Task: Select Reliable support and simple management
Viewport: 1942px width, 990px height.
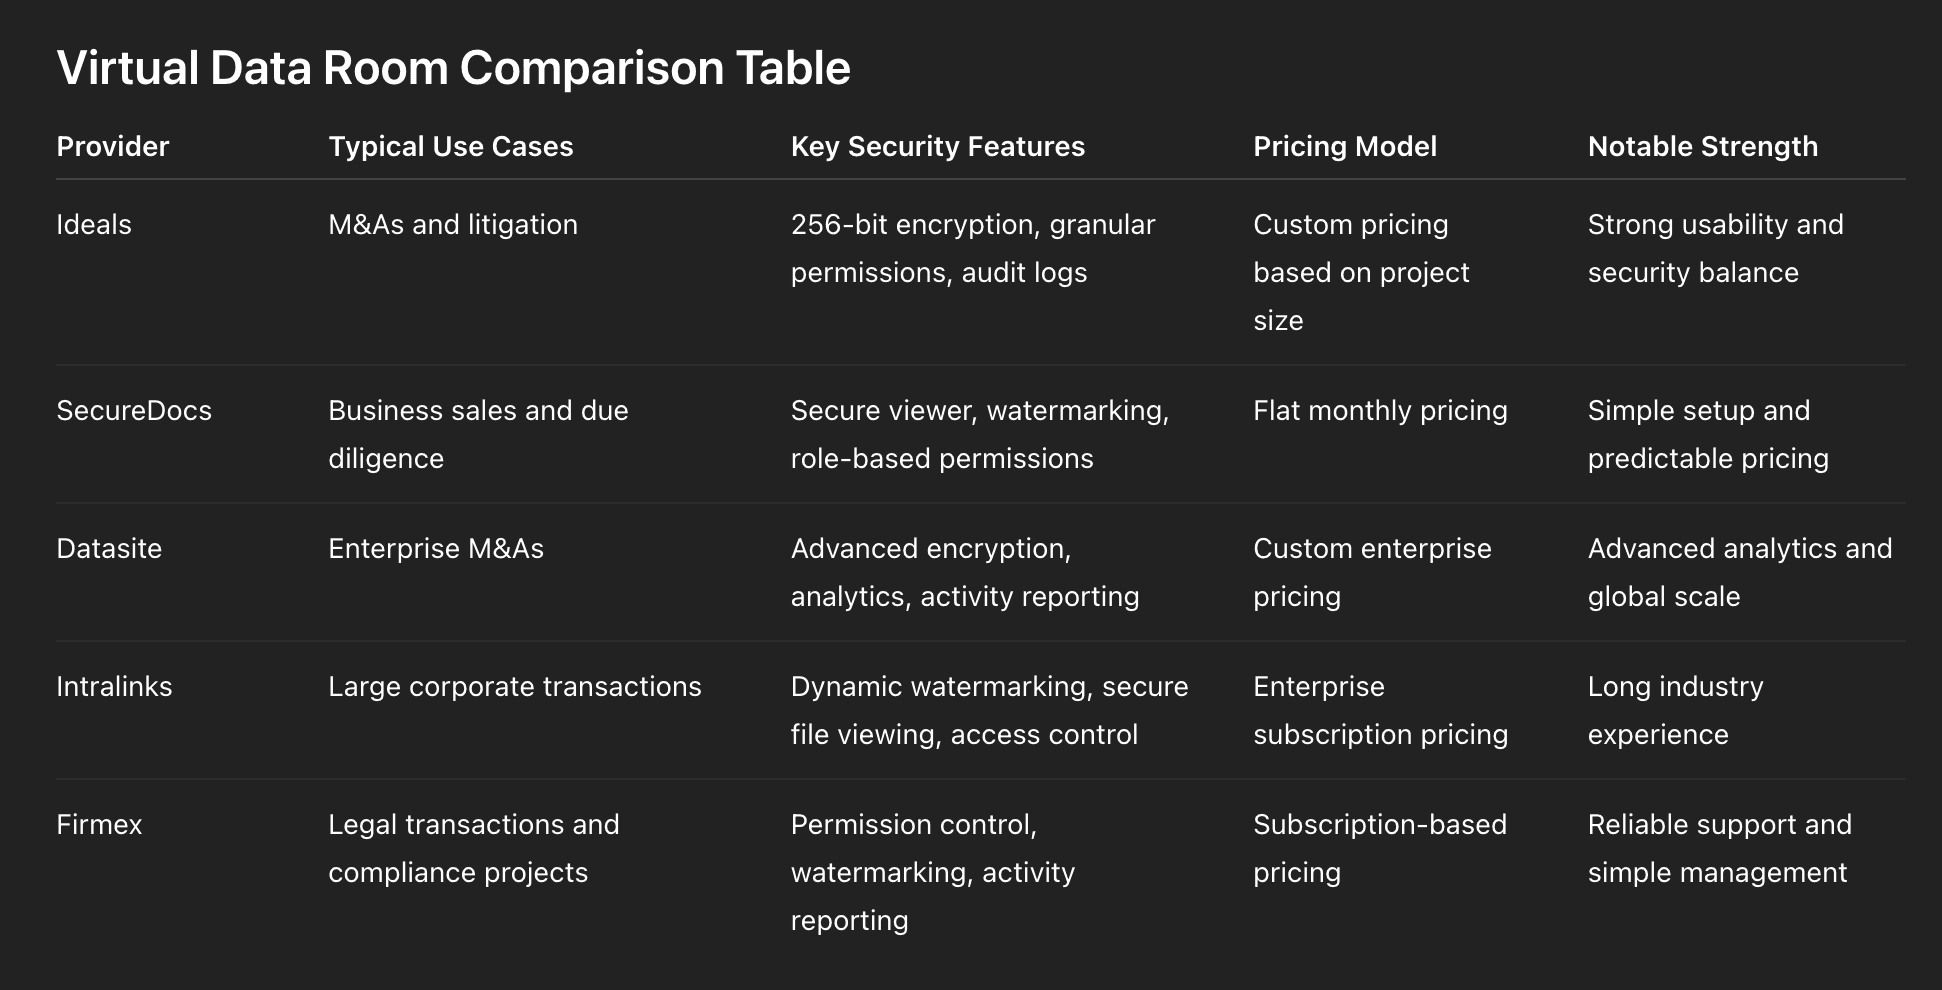Action: pos(1720,848)
